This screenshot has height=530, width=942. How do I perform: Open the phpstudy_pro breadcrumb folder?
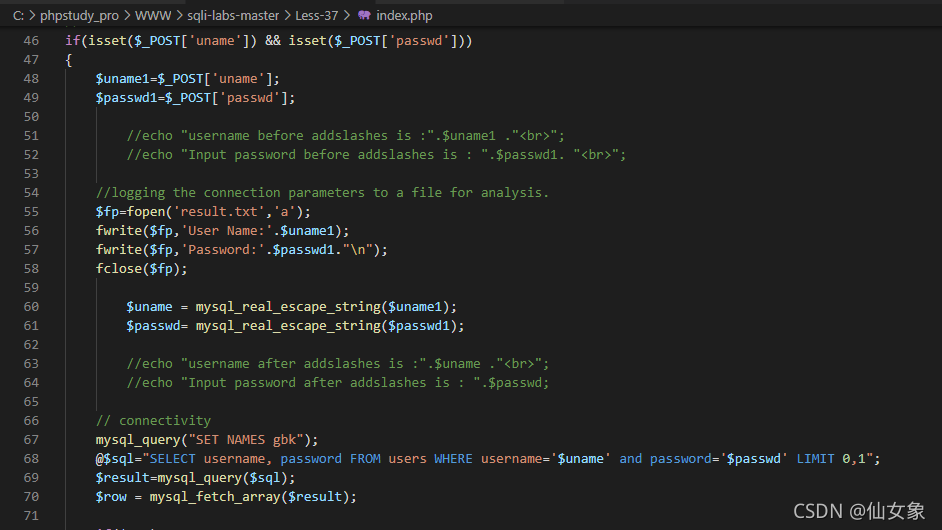tap(79, 16)
